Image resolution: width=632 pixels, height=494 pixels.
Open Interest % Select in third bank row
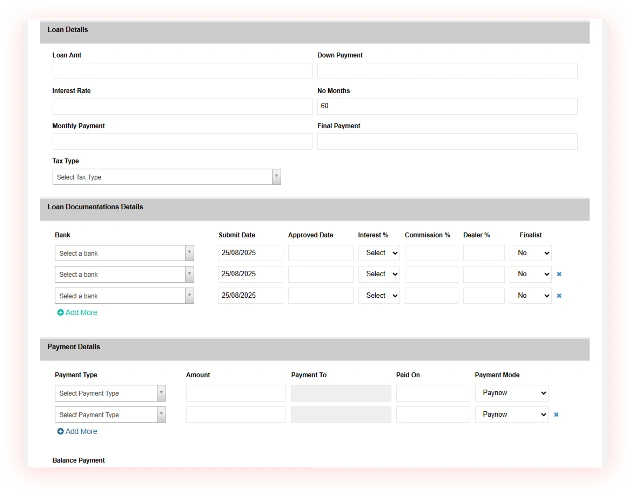tap(379, 296)
